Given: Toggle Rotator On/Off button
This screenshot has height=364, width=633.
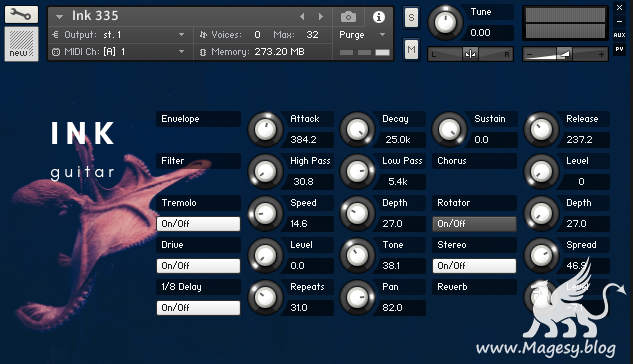Looking at the screenshot, I should click(x=474, y=224).
